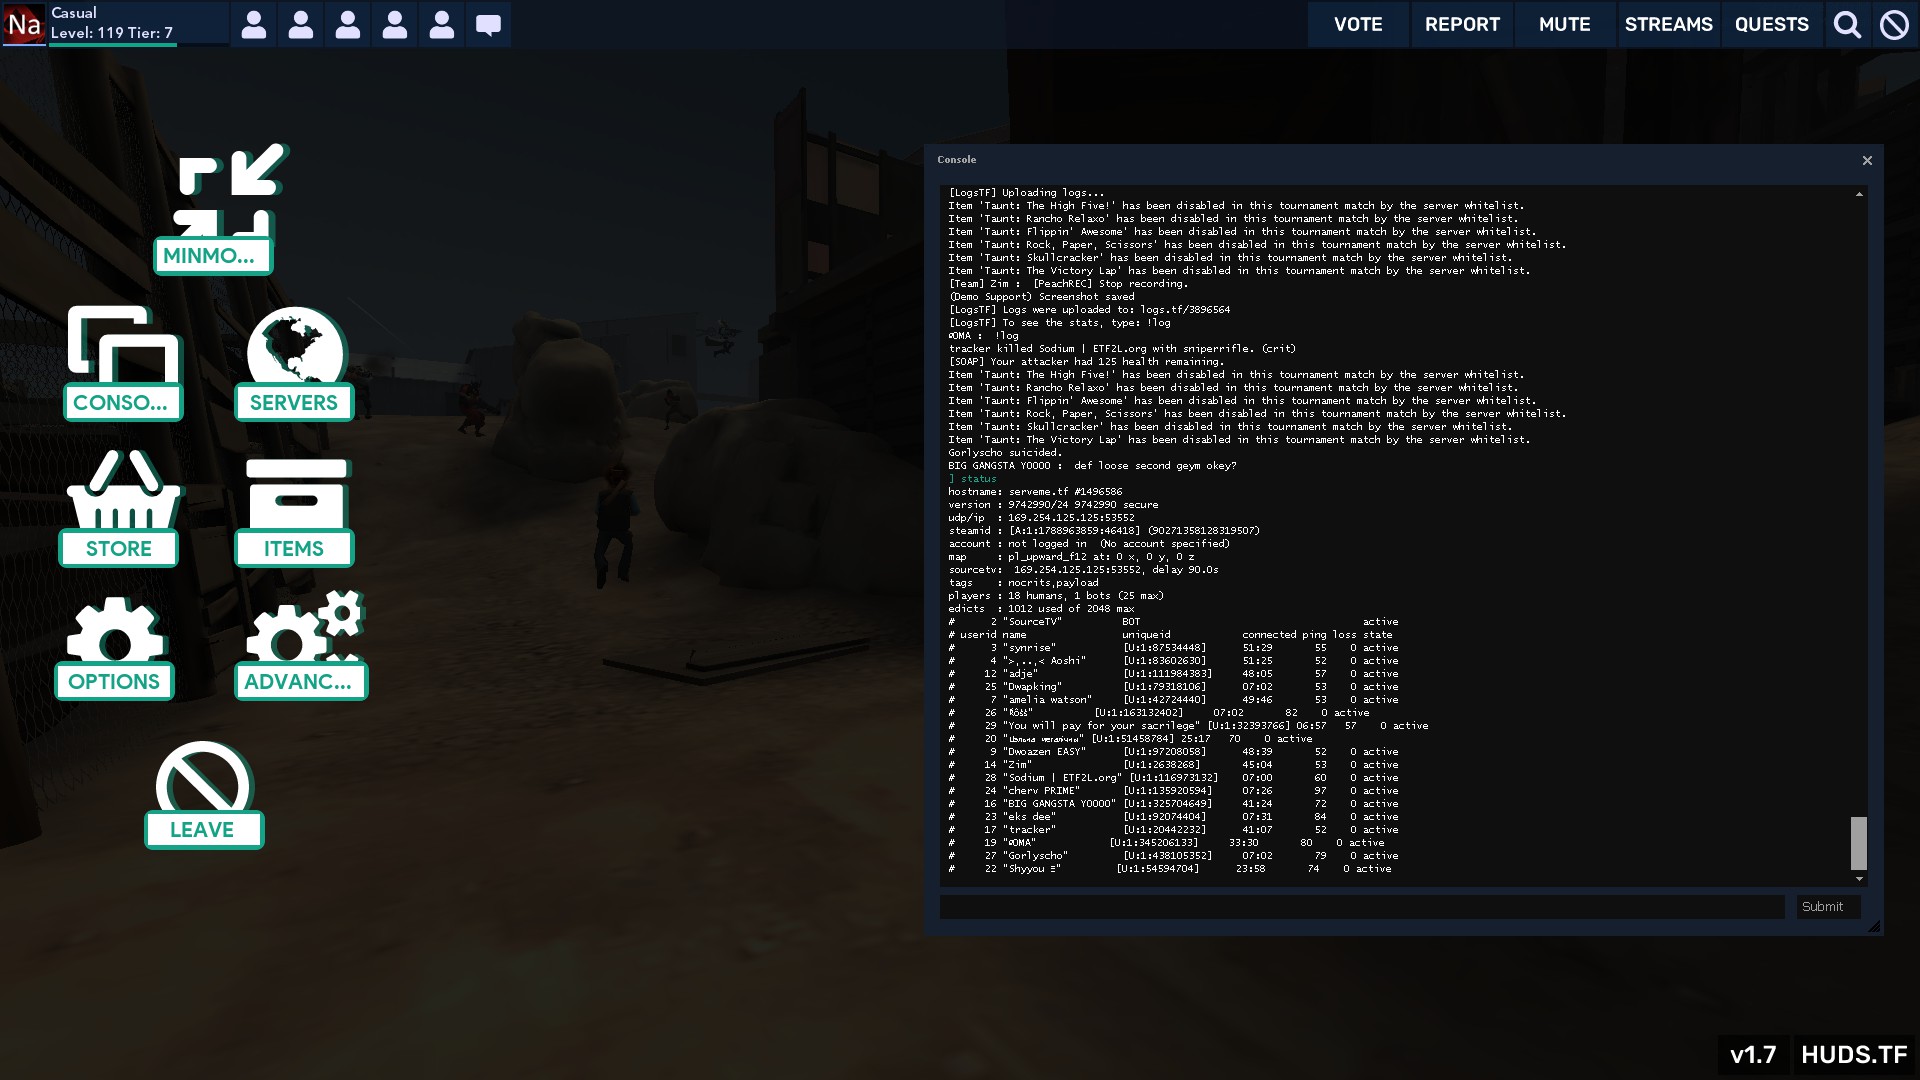Click the MINMODE shrink arrows icon
Screen dimensions: 1920x1080
(x=231, y=190)
